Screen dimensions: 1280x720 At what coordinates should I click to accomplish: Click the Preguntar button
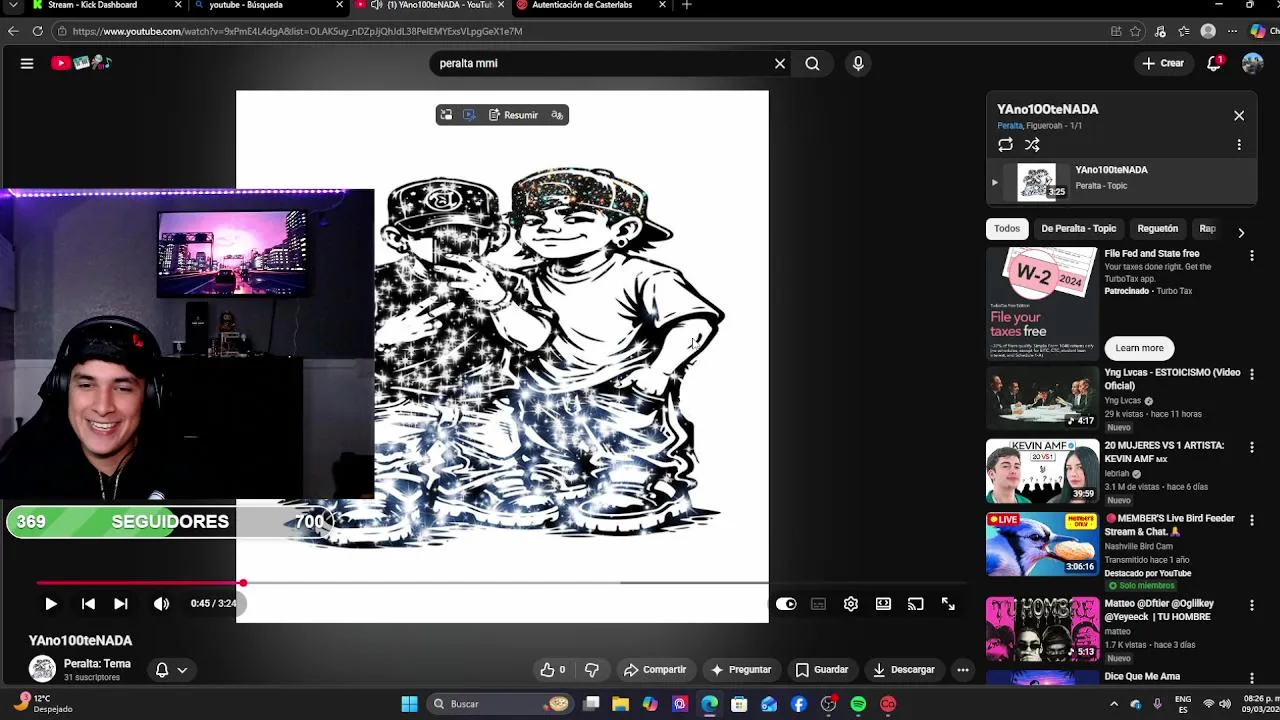pyautogui.click(x=740, y=670)
